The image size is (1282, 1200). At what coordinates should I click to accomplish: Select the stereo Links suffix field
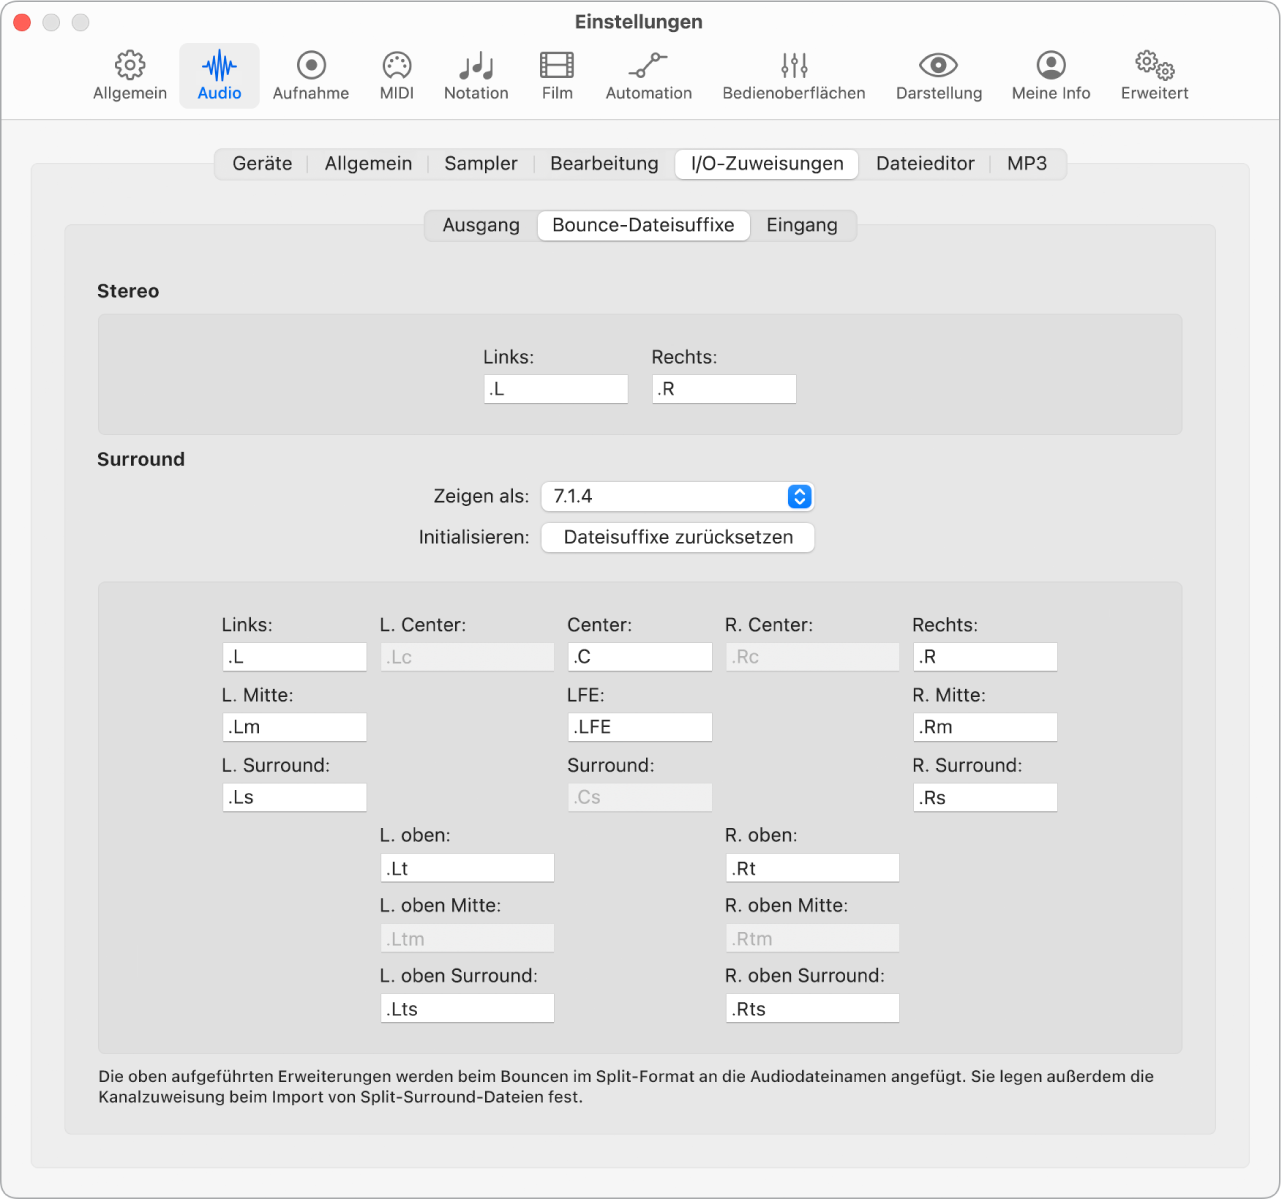[555, 388]
